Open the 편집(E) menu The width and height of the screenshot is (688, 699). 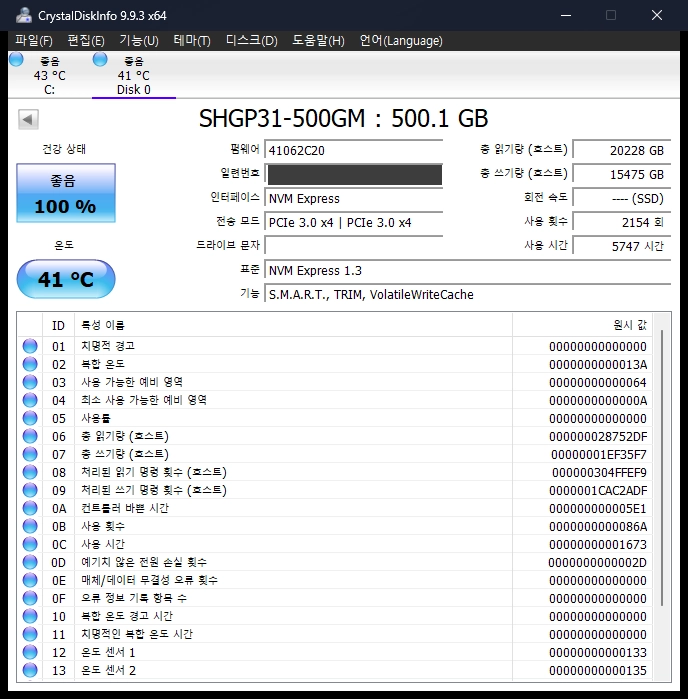tap(86, 41)
